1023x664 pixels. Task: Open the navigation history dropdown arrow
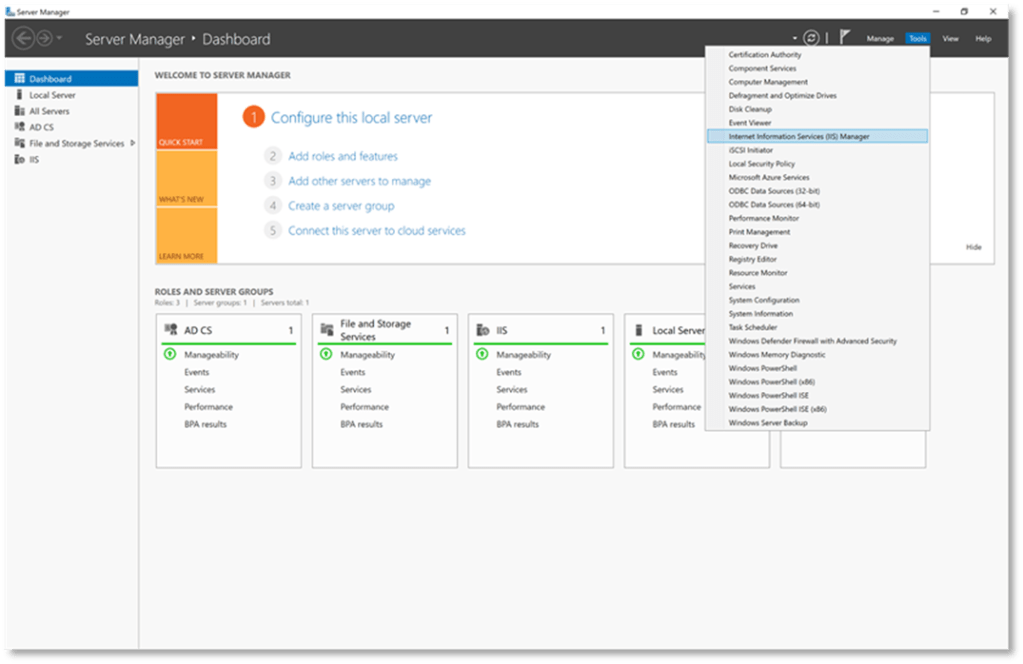60,38
